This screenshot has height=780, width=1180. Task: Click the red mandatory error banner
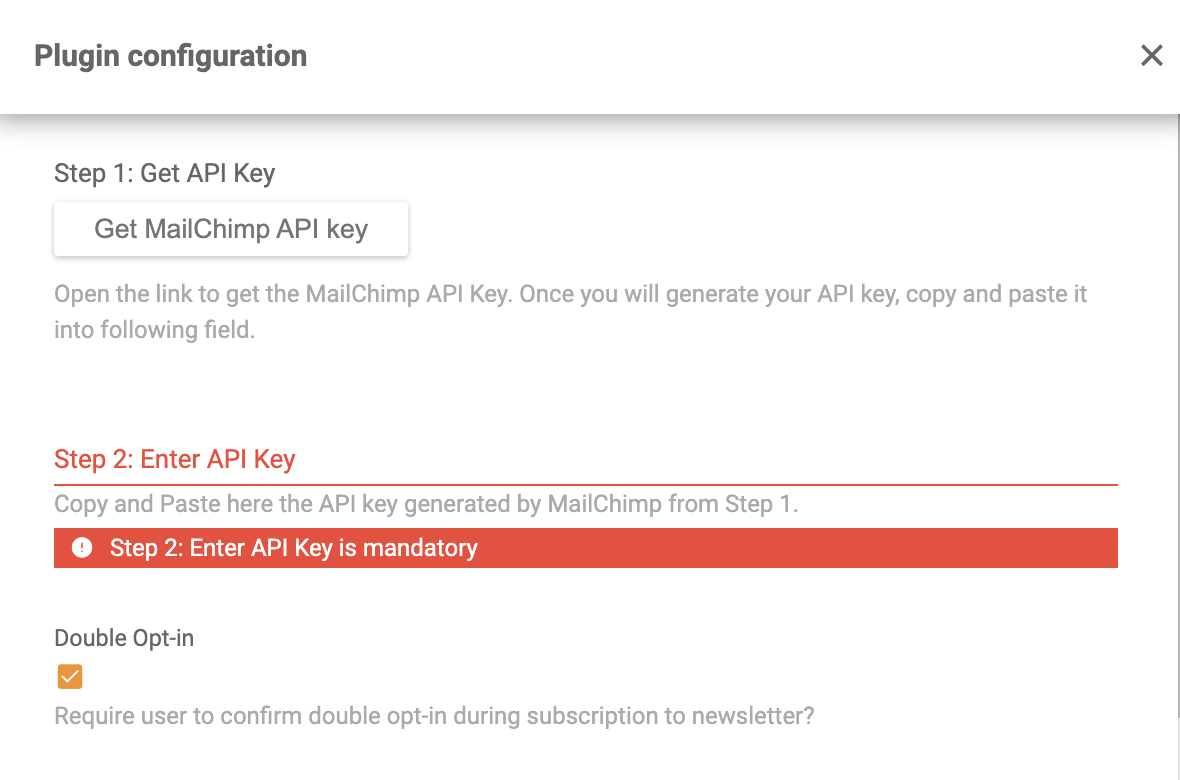(x=585, y=547)
